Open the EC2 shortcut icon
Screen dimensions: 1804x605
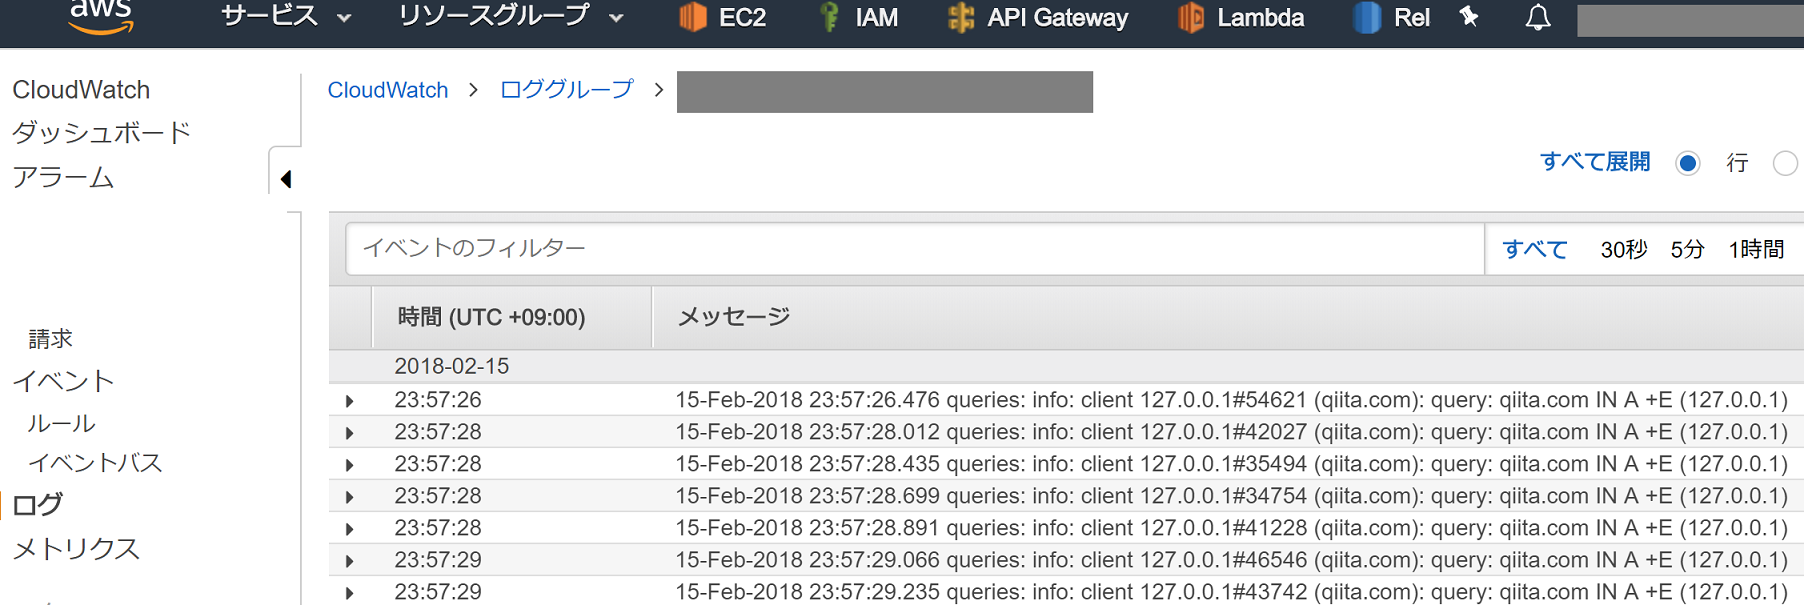tap(693, 17)
